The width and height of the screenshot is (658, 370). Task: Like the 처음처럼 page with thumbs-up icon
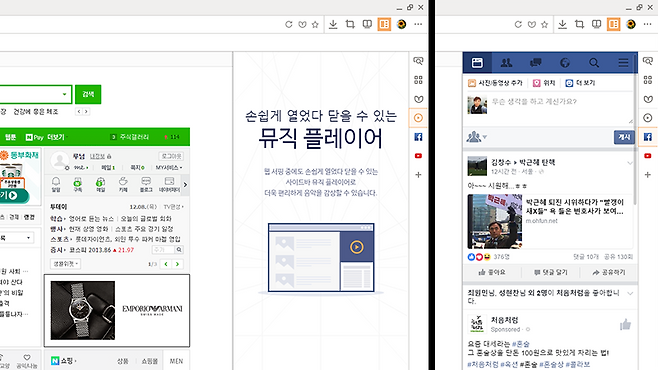point(625,324)
